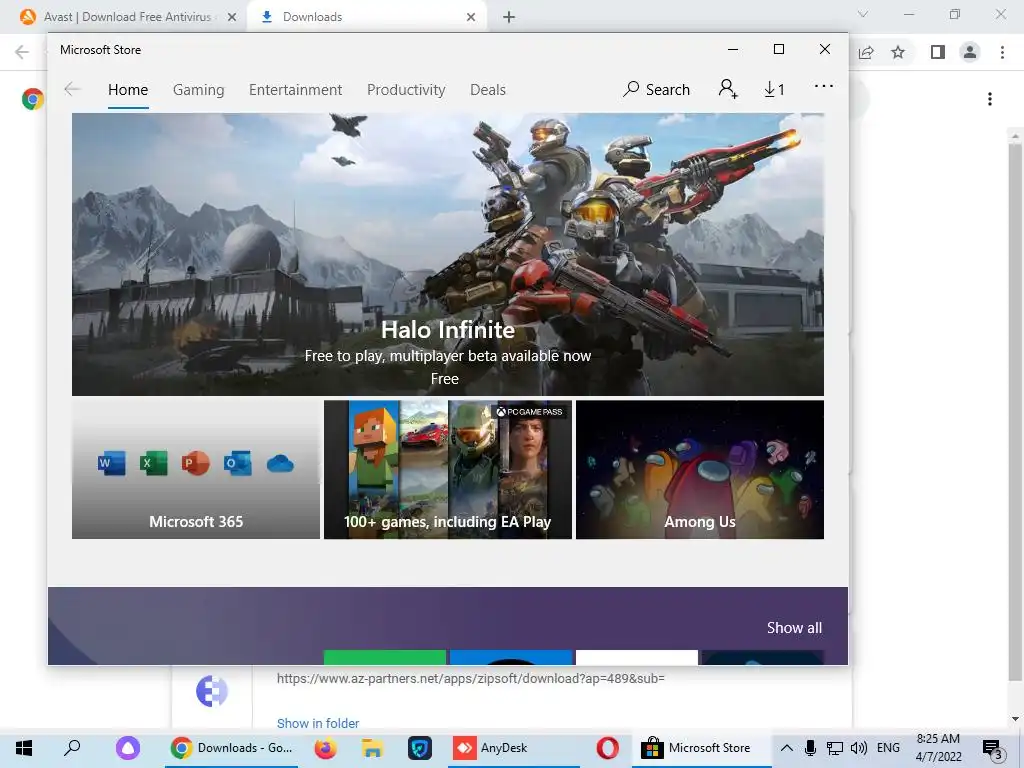Click ENG language indicator
Viewport: 1024px width, 768px height.
(888, 748)
